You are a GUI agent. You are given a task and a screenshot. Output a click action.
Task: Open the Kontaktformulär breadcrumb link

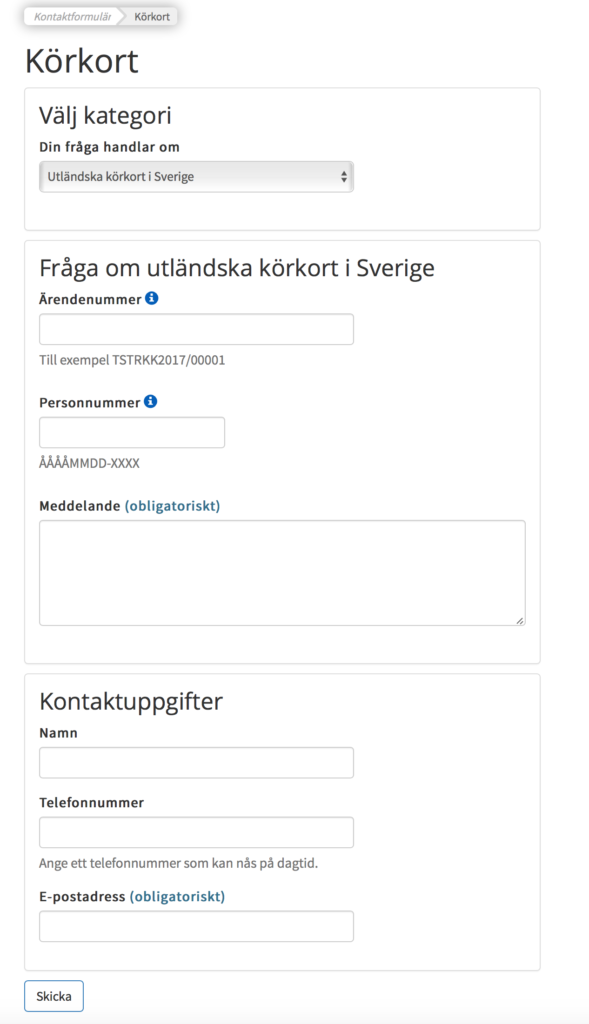point(72,16)
